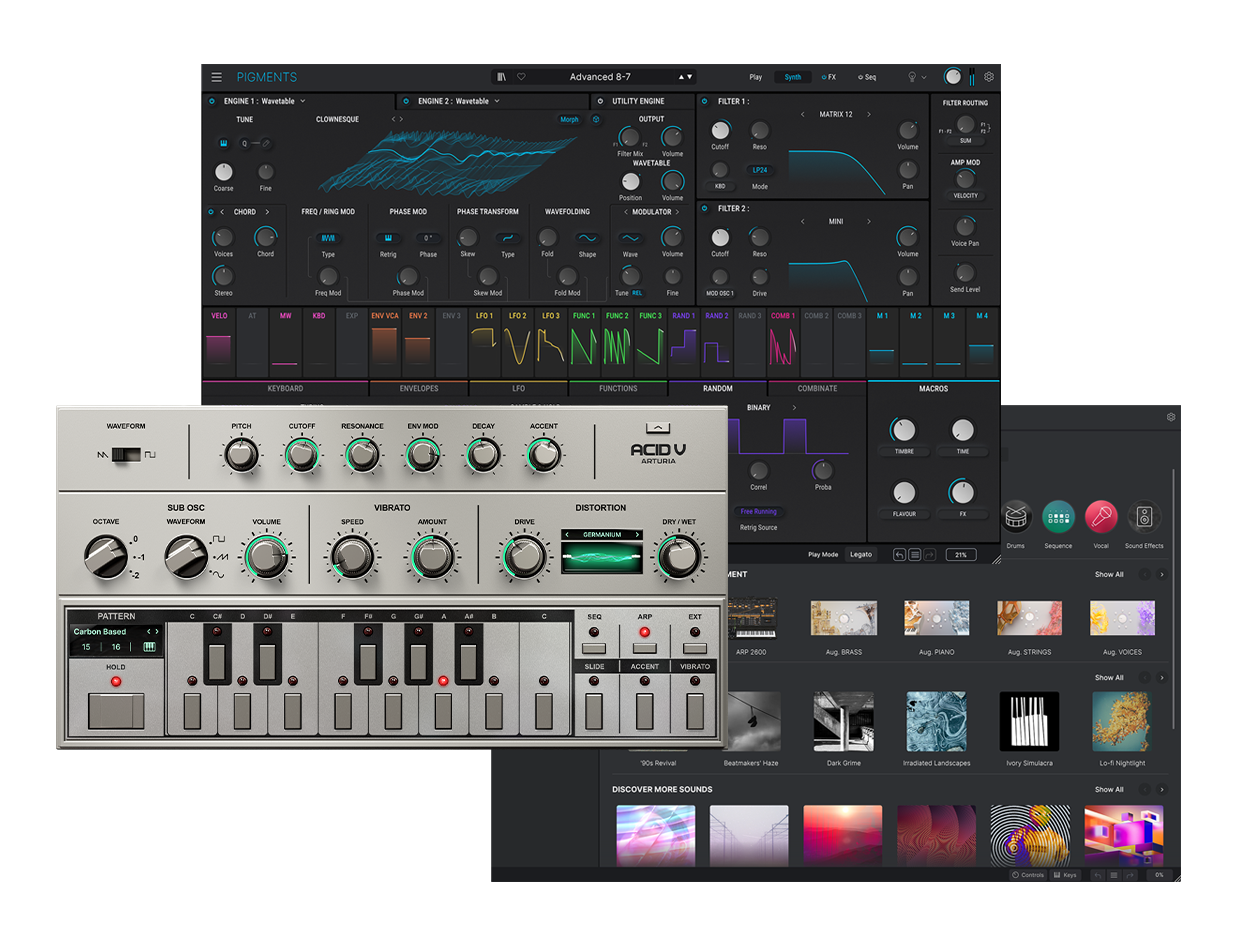Click the Freq/Ring Mod Type icon
Viewport: 1237px width, 929px height.
(x=328, y=239)
